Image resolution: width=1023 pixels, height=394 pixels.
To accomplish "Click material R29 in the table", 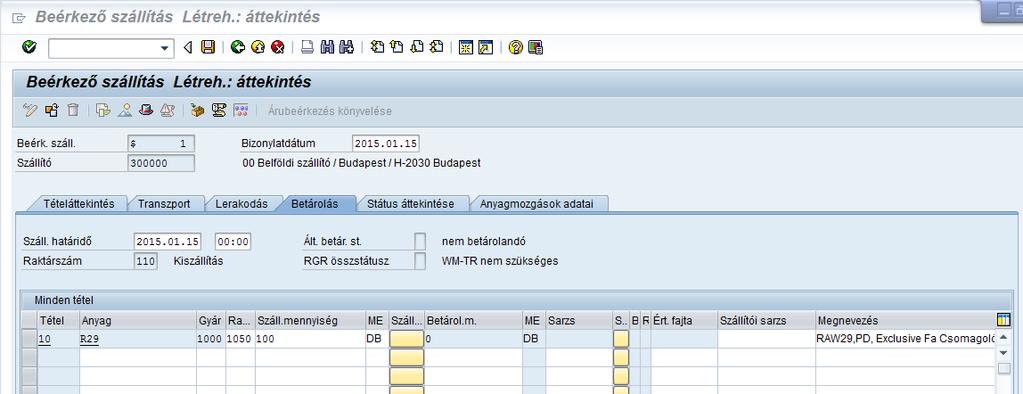I will click(x=89, y=339).
